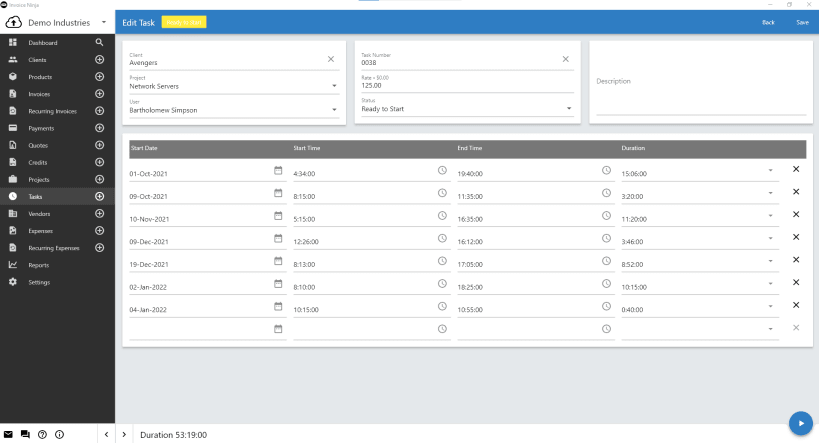819x443 pixels.
Task: Create new invoice via plus icon
Action: point(99,94)
